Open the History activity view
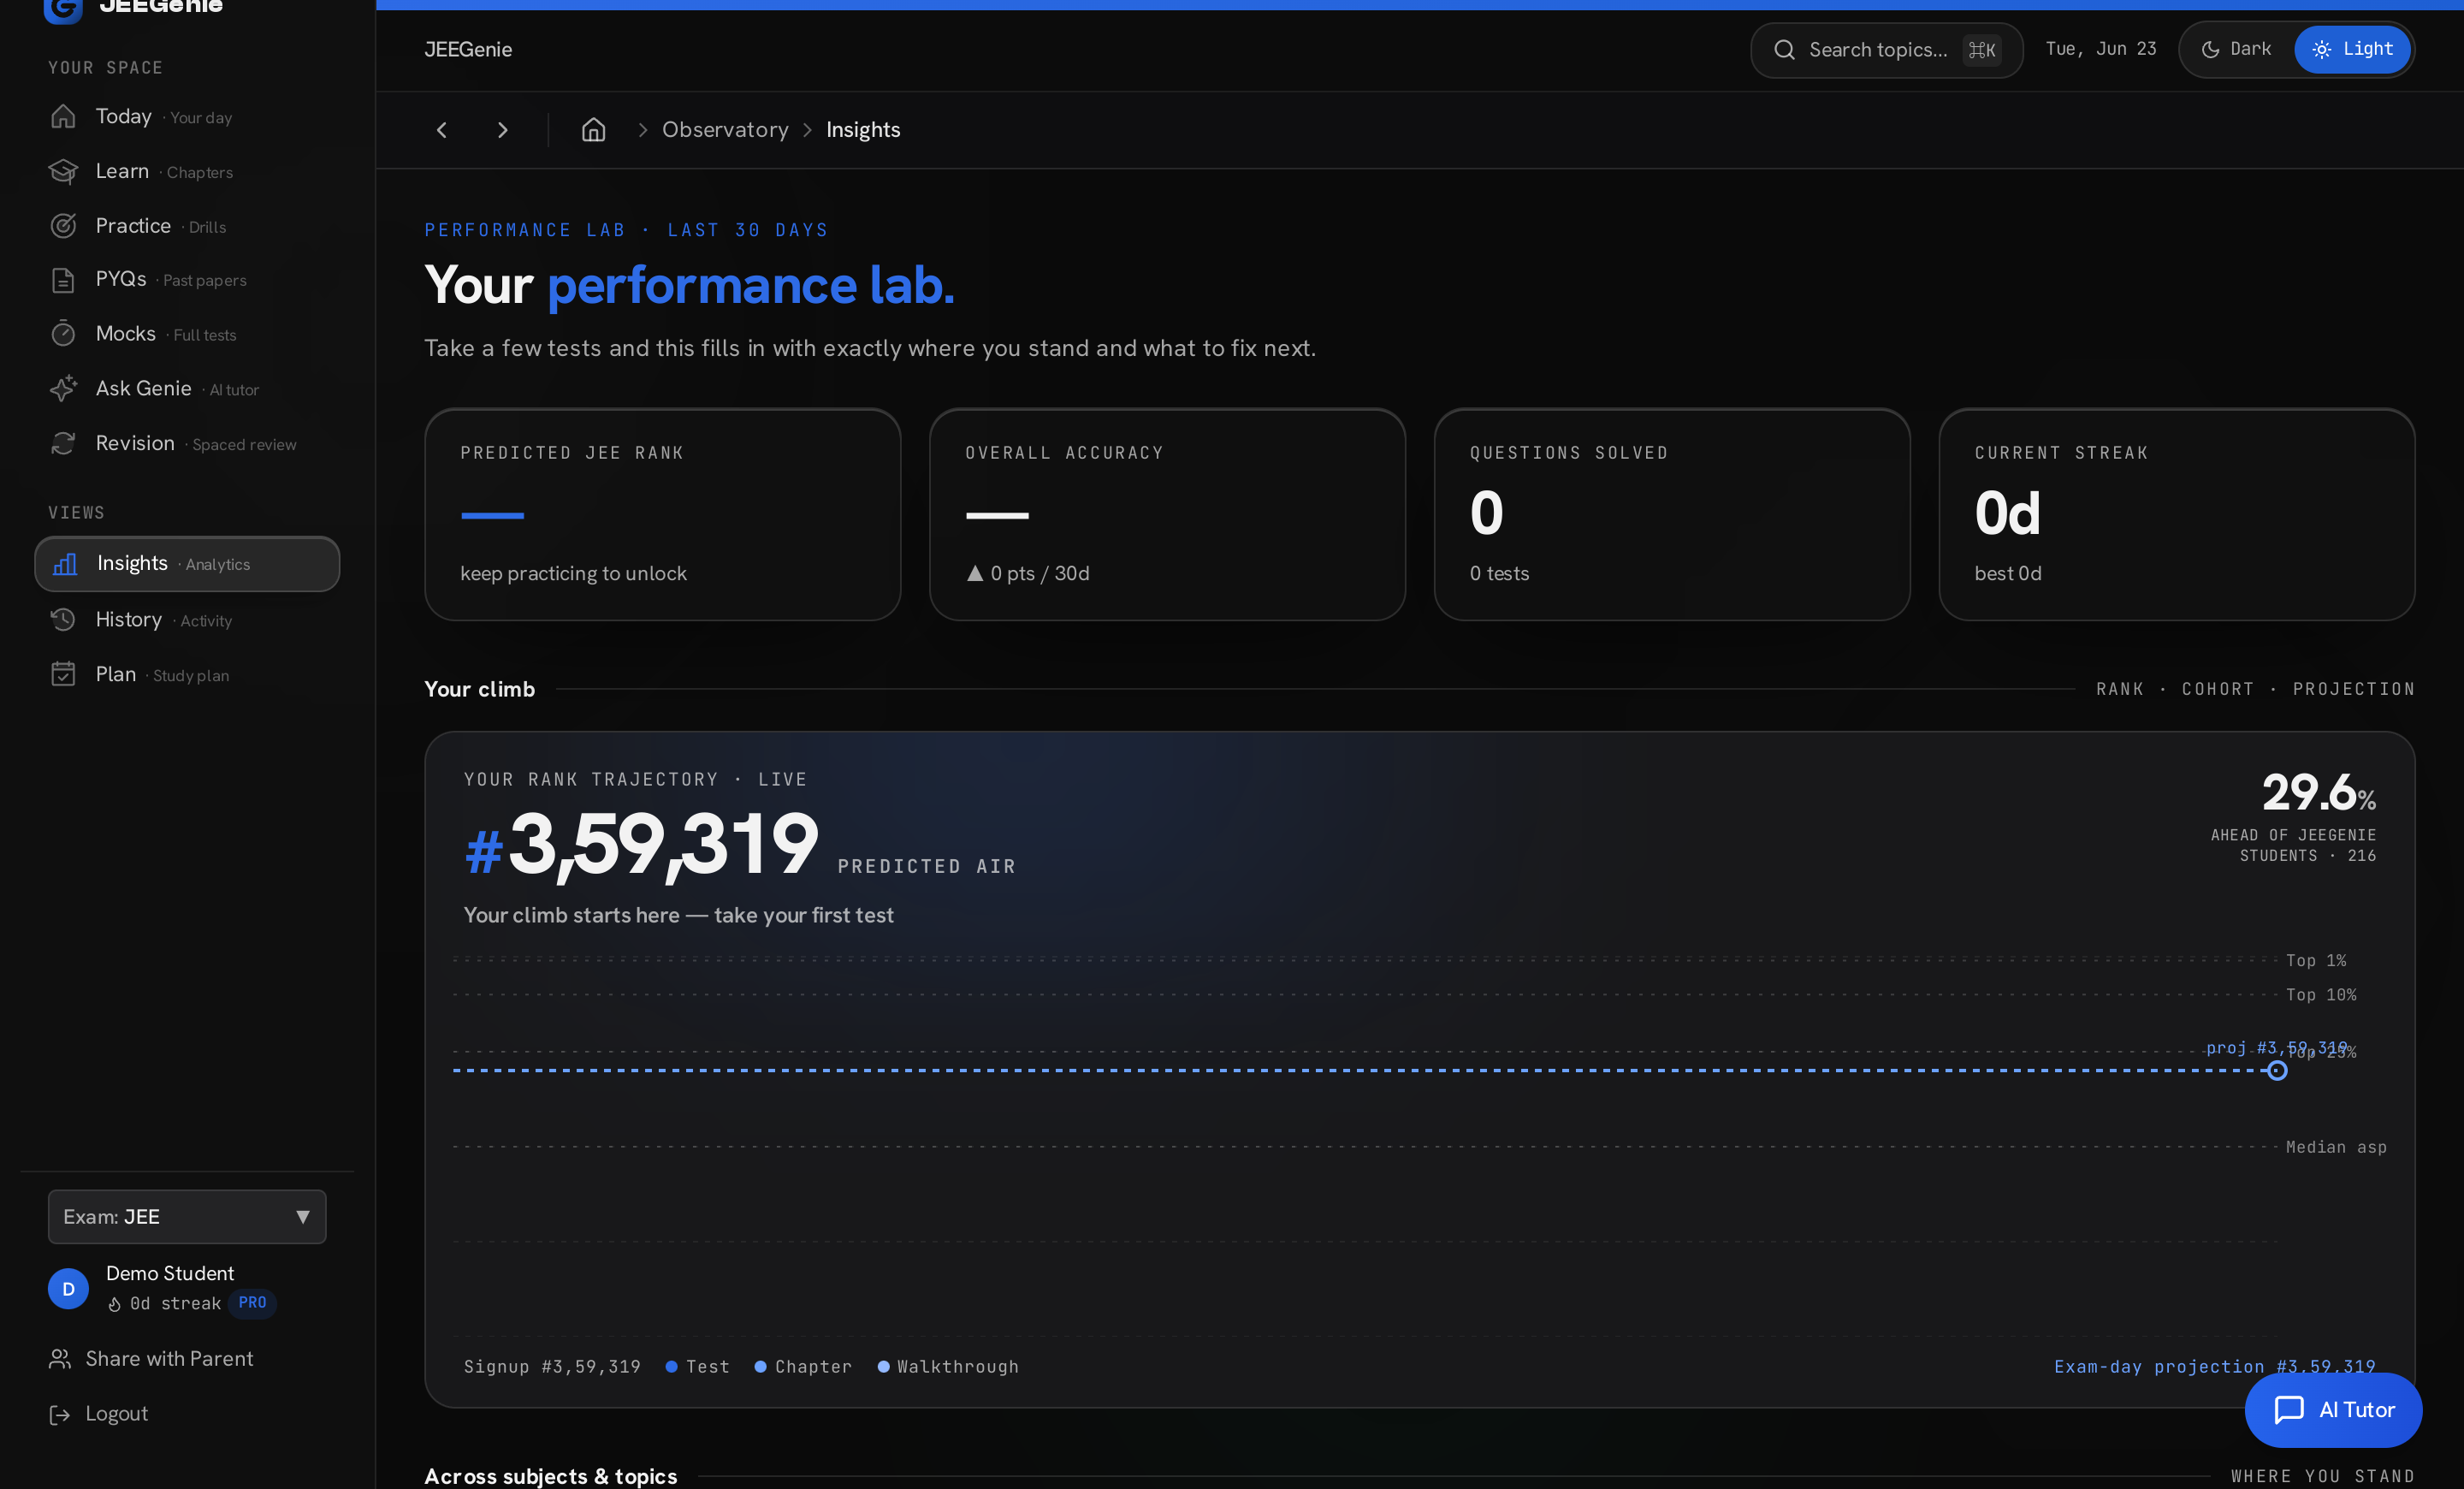This screenshot has height=1489, width=2464. point(187,620)
